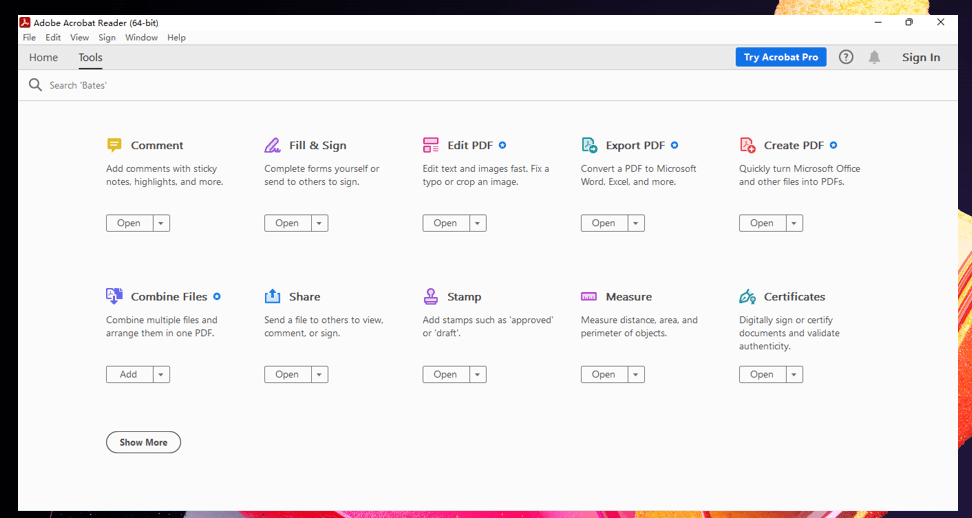
Task: Click the Create PDF icon
Action: [747, 145]
